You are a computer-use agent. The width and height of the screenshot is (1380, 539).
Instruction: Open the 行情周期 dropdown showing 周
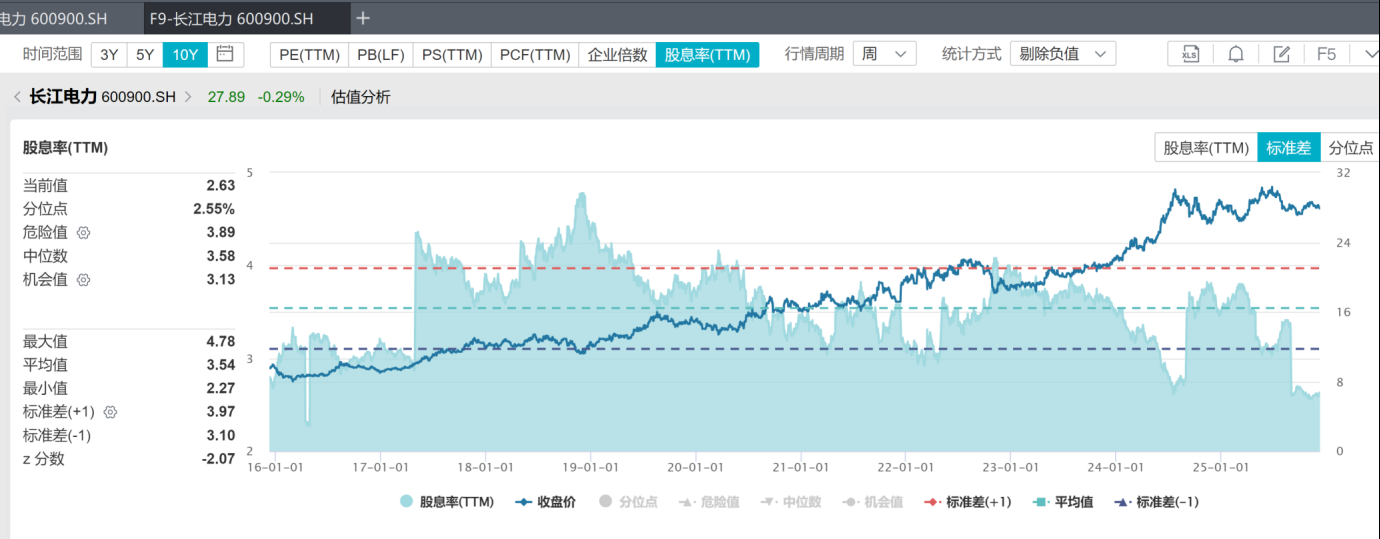click(884, 54)
